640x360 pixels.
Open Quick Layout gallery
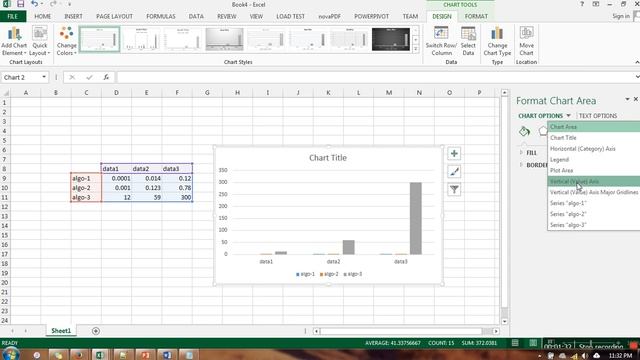(40, 41)
